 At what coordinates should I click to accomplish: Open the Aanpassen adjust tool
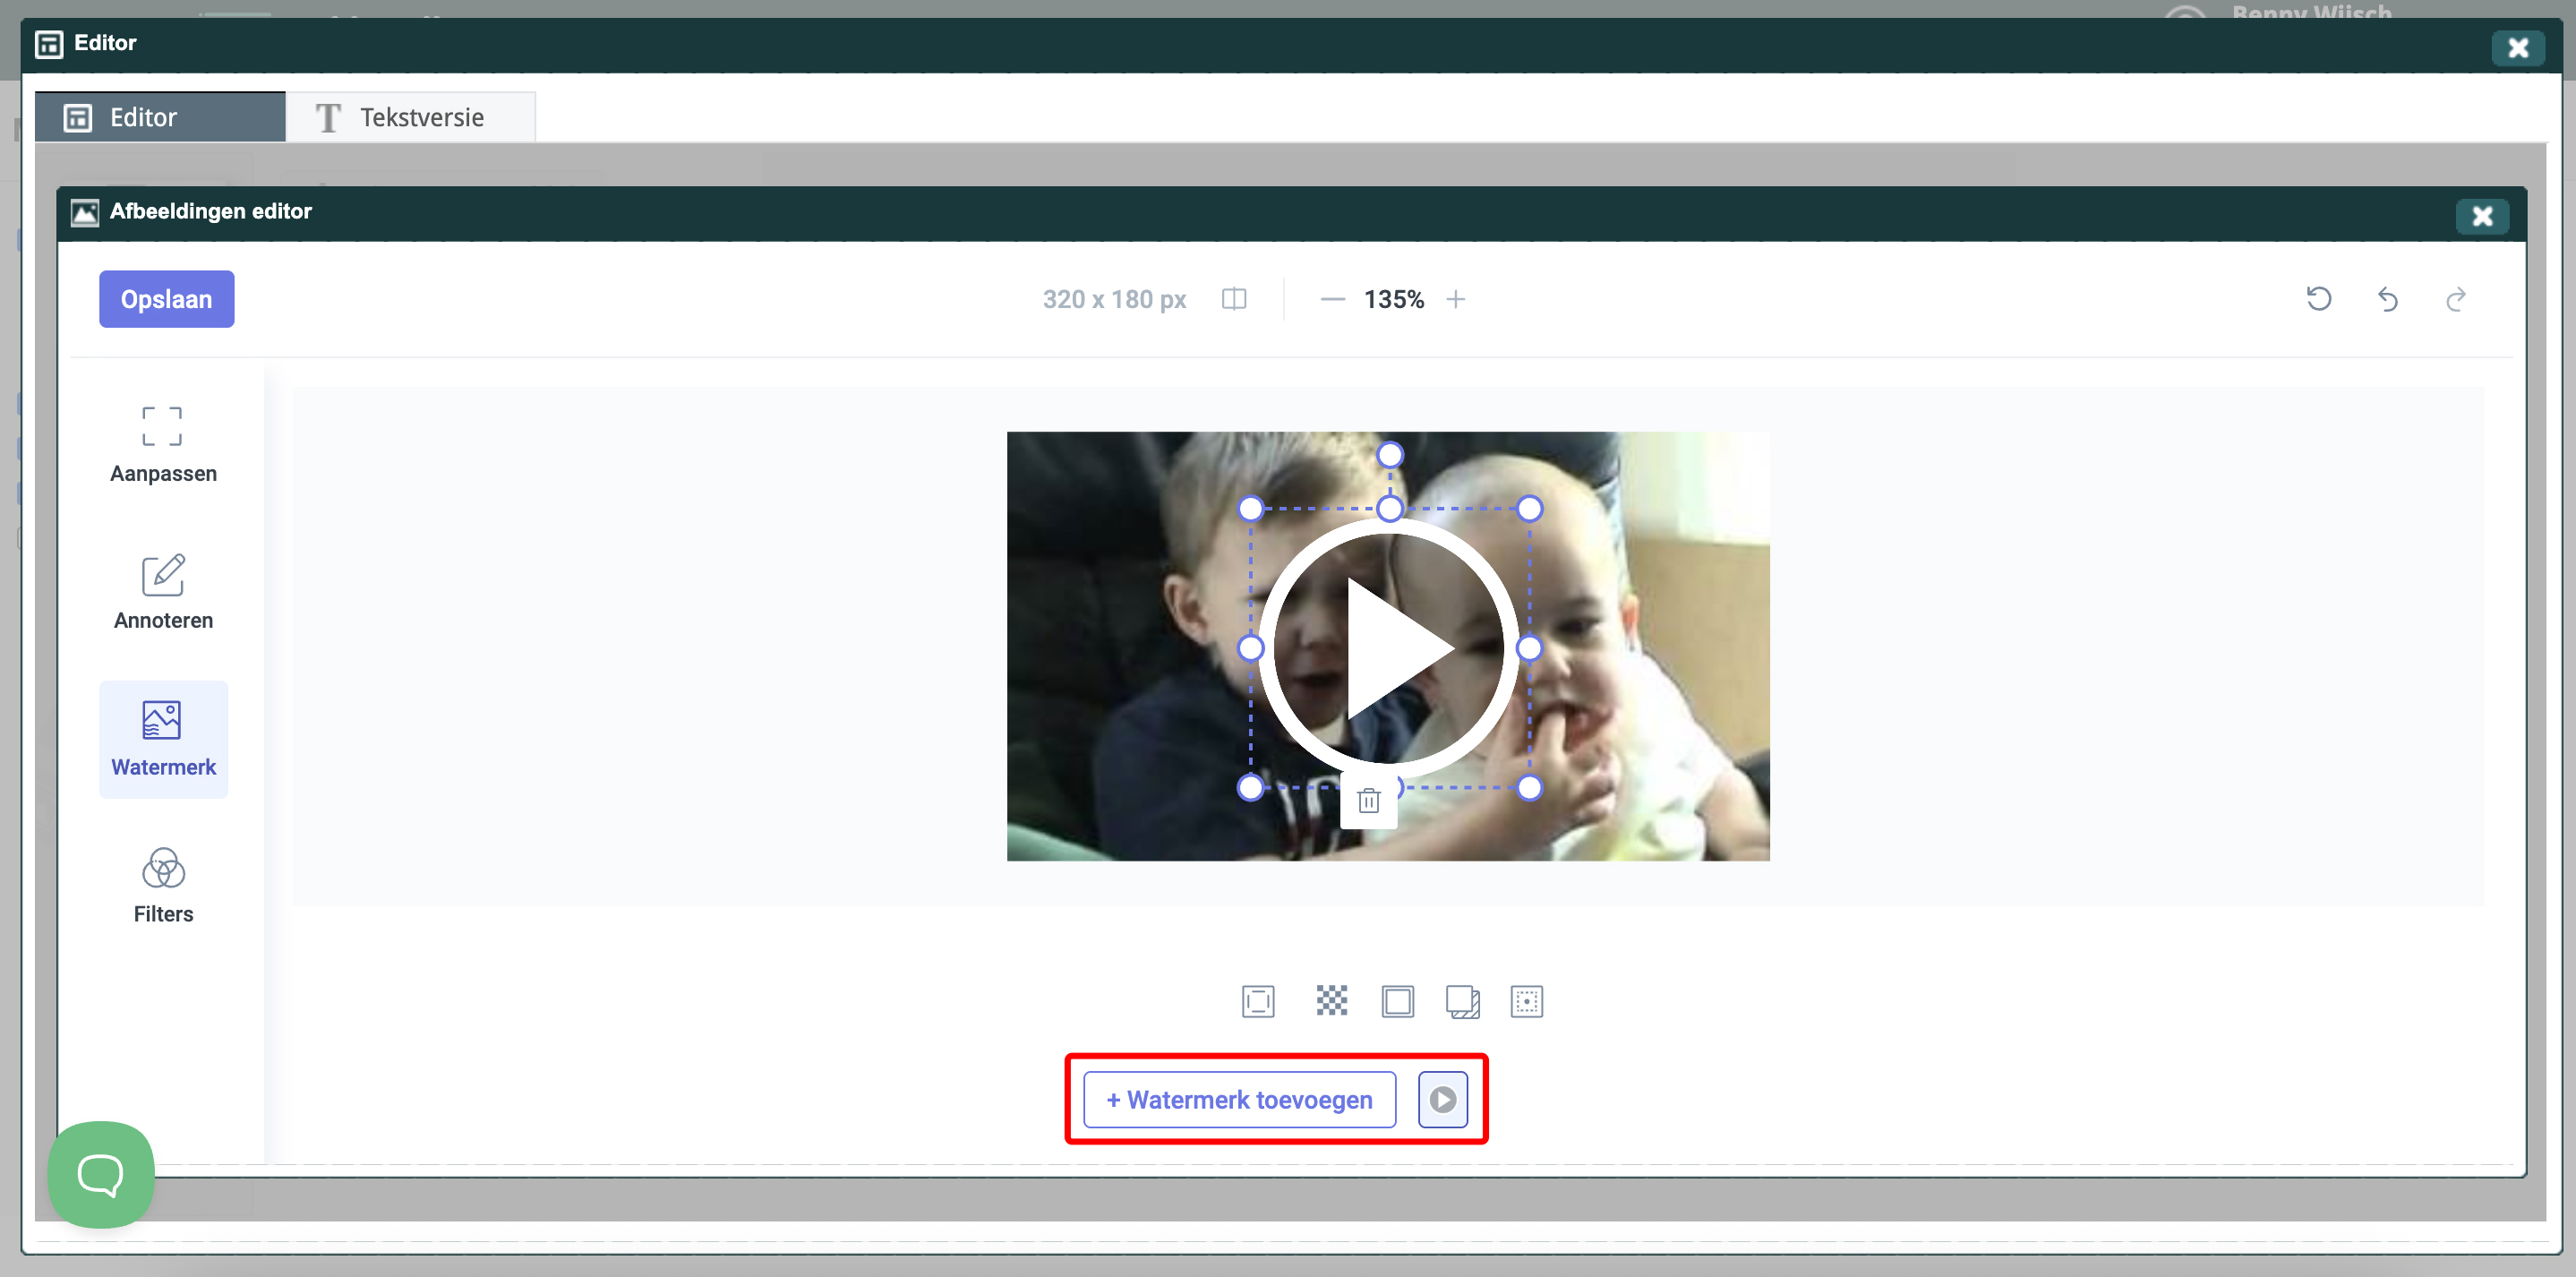163,443
